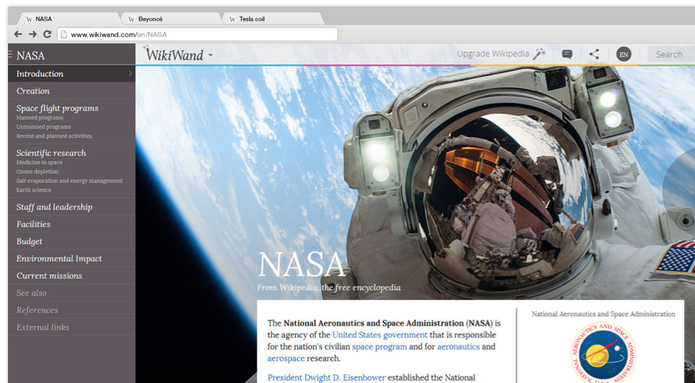The height and width of the screenshot is (383, 695).
Task: Open Salt evaporation and energy management
Action: click(x=69, y=181)
